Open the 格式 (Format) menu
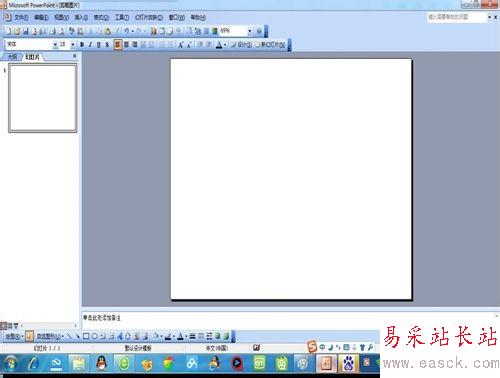This screenshot has height=378, width=500. click(x=101, y=17)
